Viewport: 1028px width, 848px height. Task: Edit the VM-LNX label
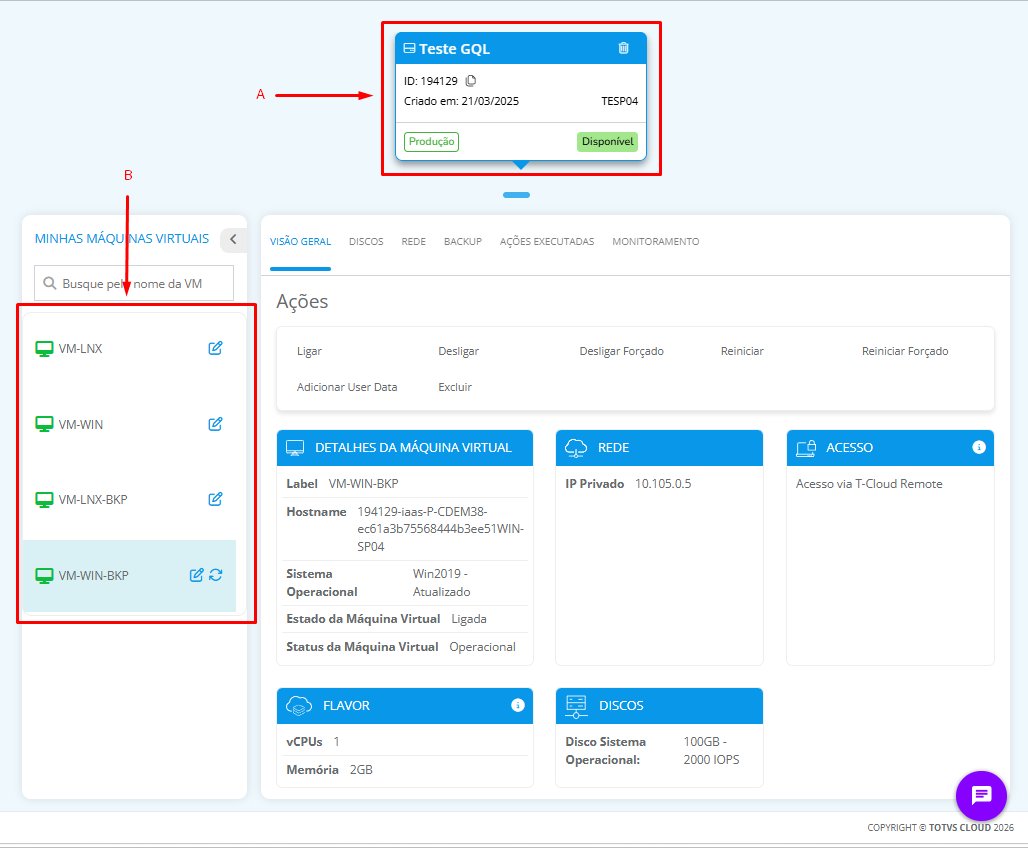point(215,348)
